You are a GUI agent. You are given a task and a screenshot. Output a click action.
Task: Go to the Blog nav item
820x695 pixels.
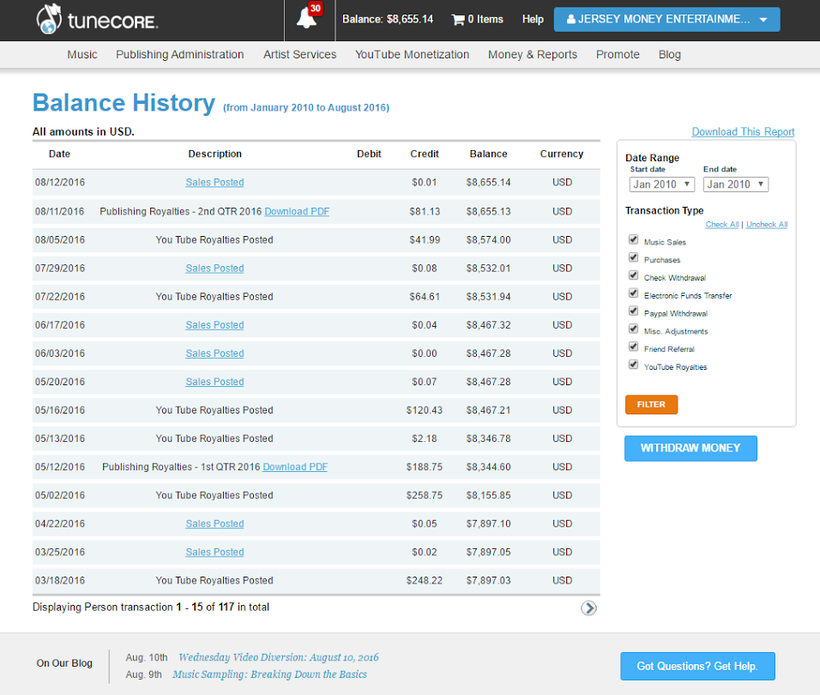[x=669, y=54]
